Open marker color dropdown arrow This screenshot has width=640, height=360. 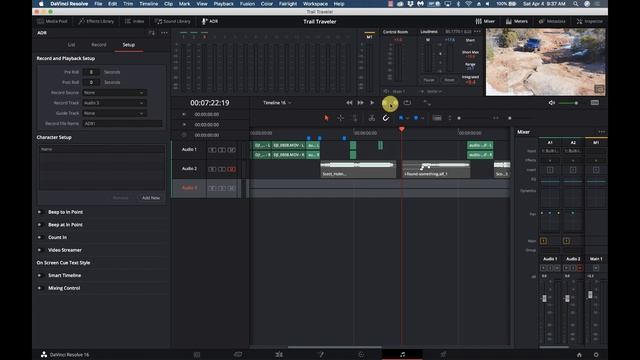click(x=422, y=118)
